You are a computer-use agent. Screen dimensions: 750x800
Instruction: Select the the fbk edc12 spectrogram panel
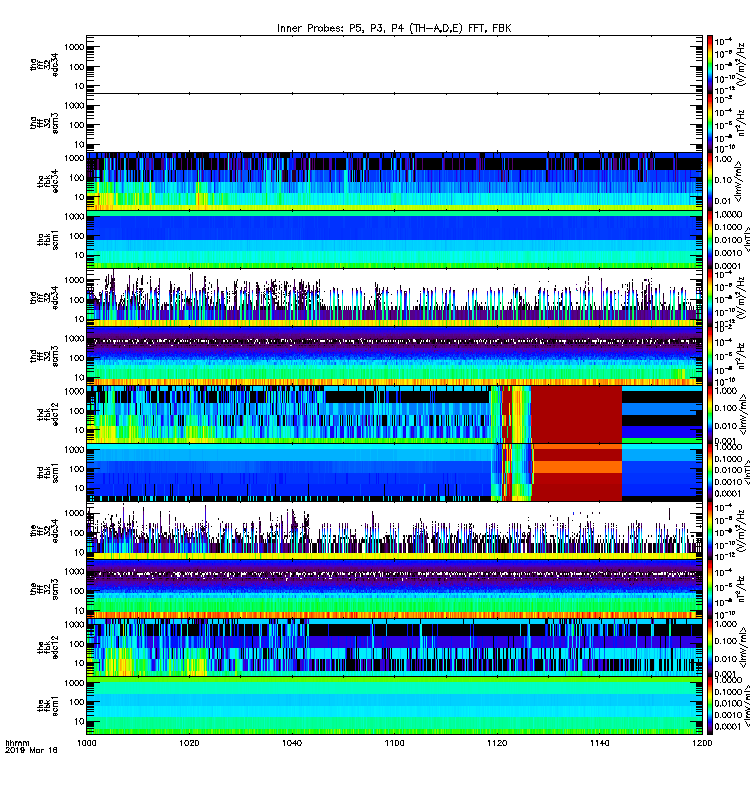click(x=394, y=647)
